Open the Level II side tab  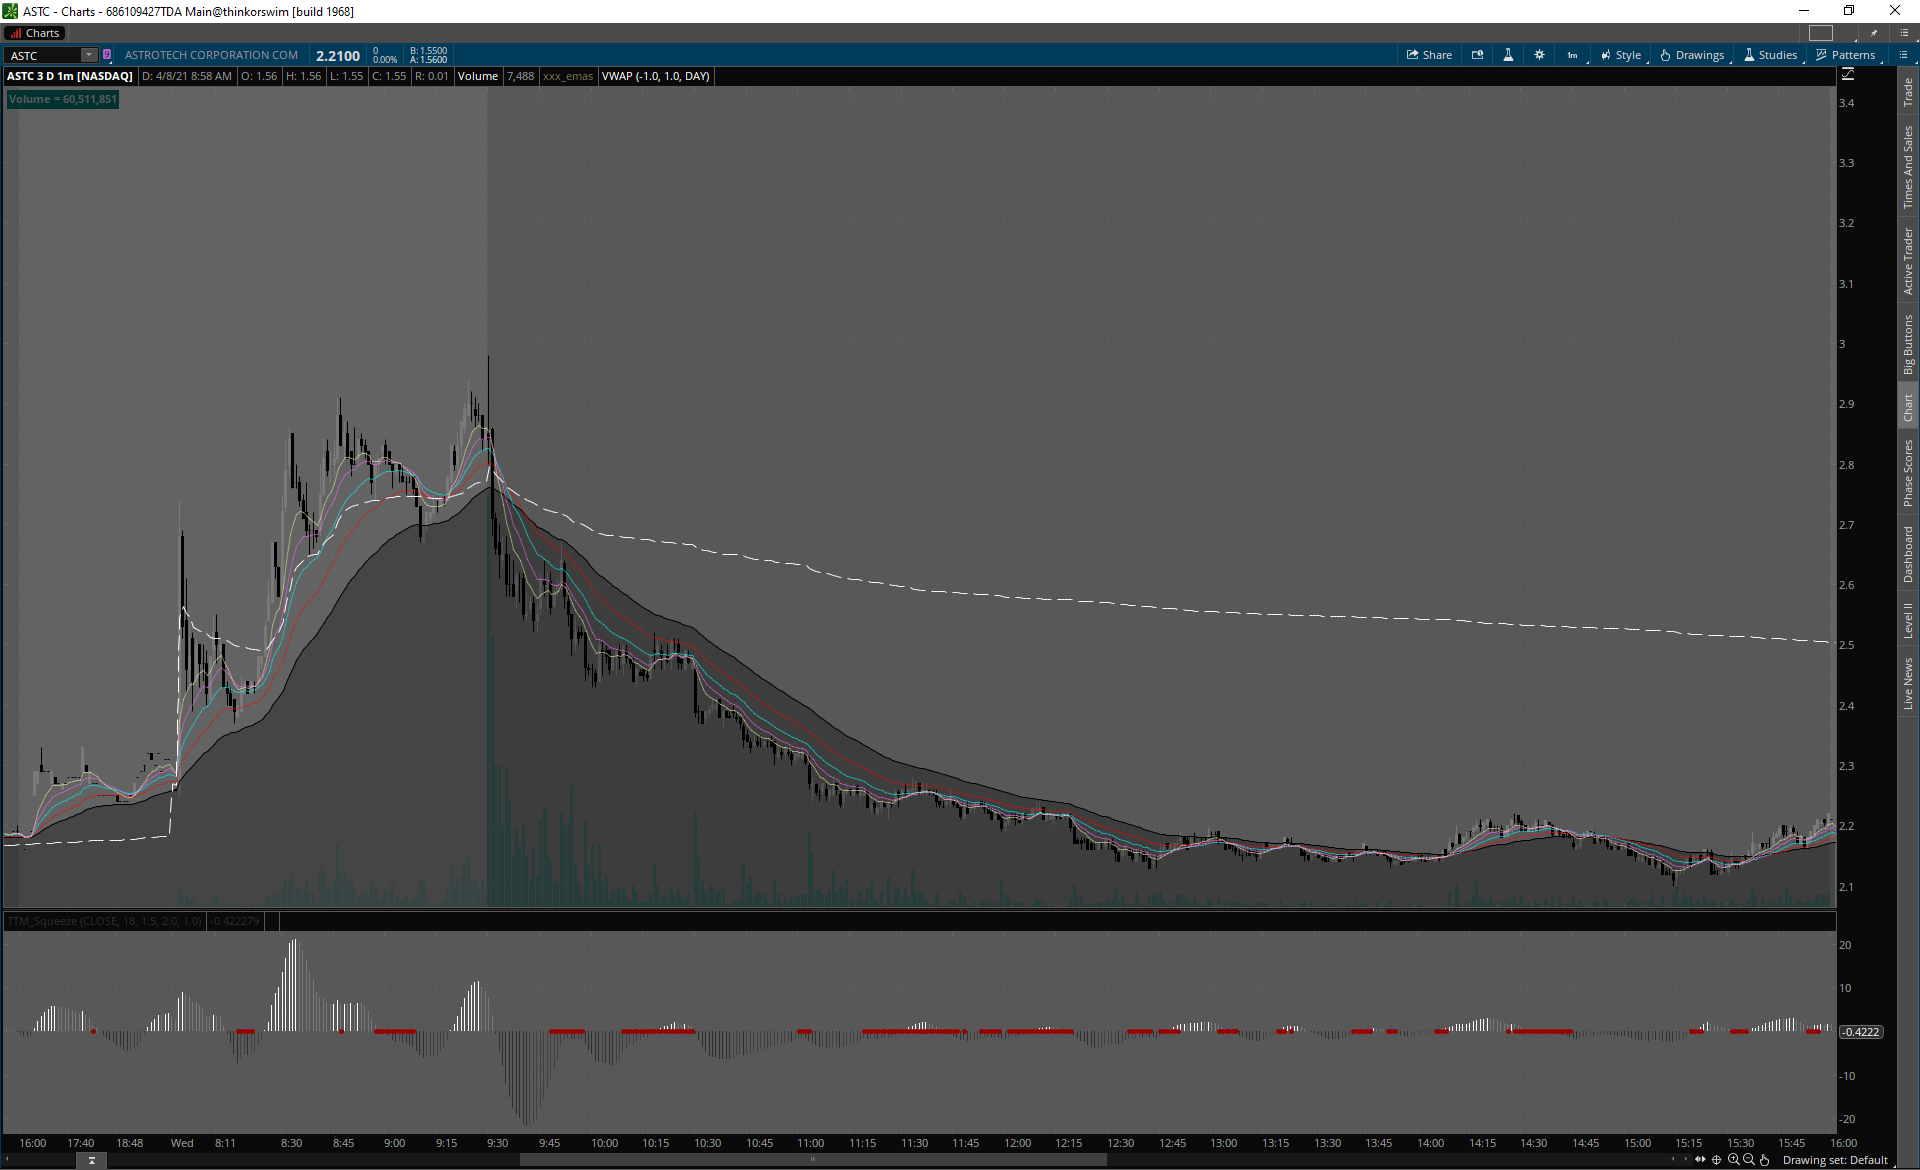pyautogui.click(x=1908, y=620)
